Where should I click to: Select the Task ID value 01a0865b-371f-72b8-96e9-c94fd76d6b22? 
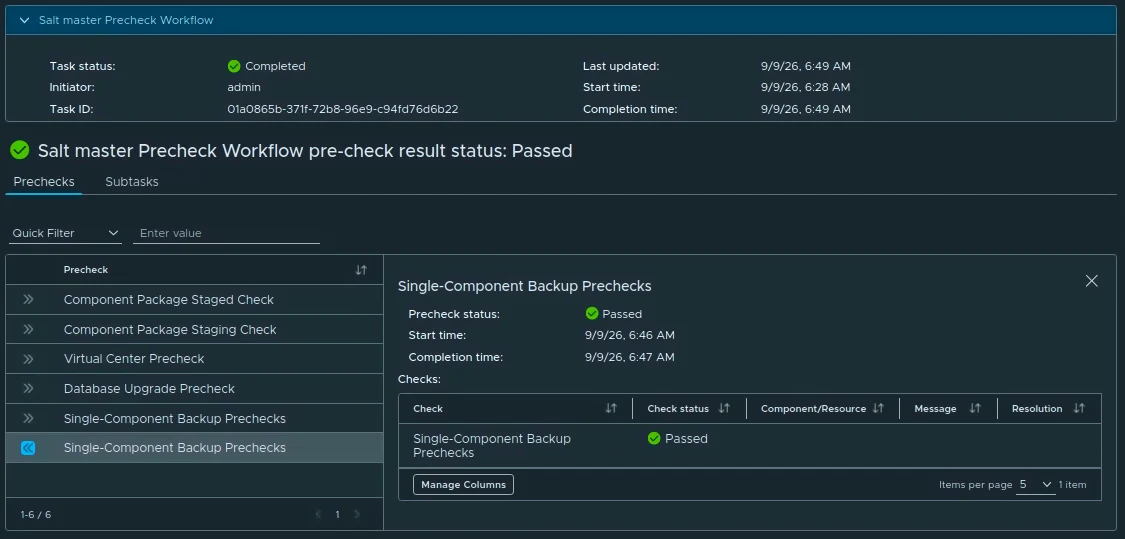click(343, 109)
